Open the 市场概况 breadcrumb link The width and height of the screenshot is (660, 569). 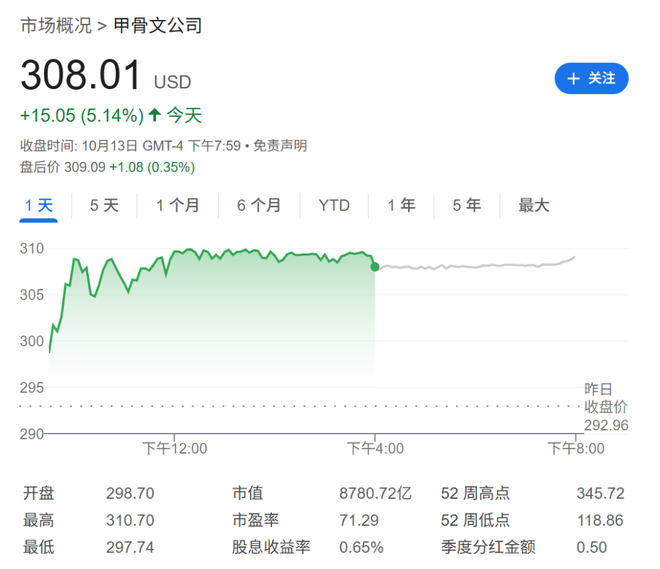point(56,25)
